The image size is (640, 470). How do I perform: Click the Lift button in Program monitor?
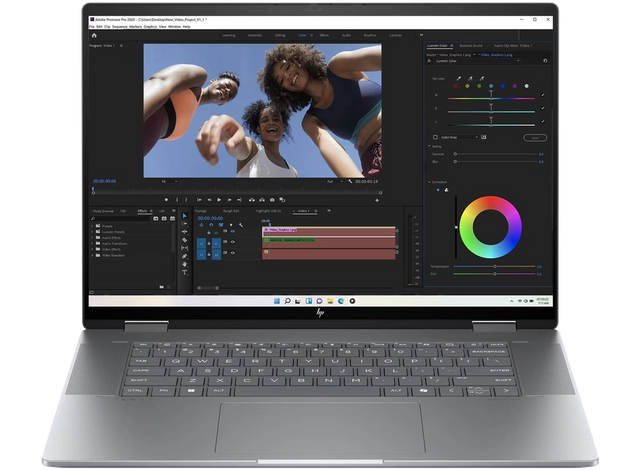[x=252, y=200]
